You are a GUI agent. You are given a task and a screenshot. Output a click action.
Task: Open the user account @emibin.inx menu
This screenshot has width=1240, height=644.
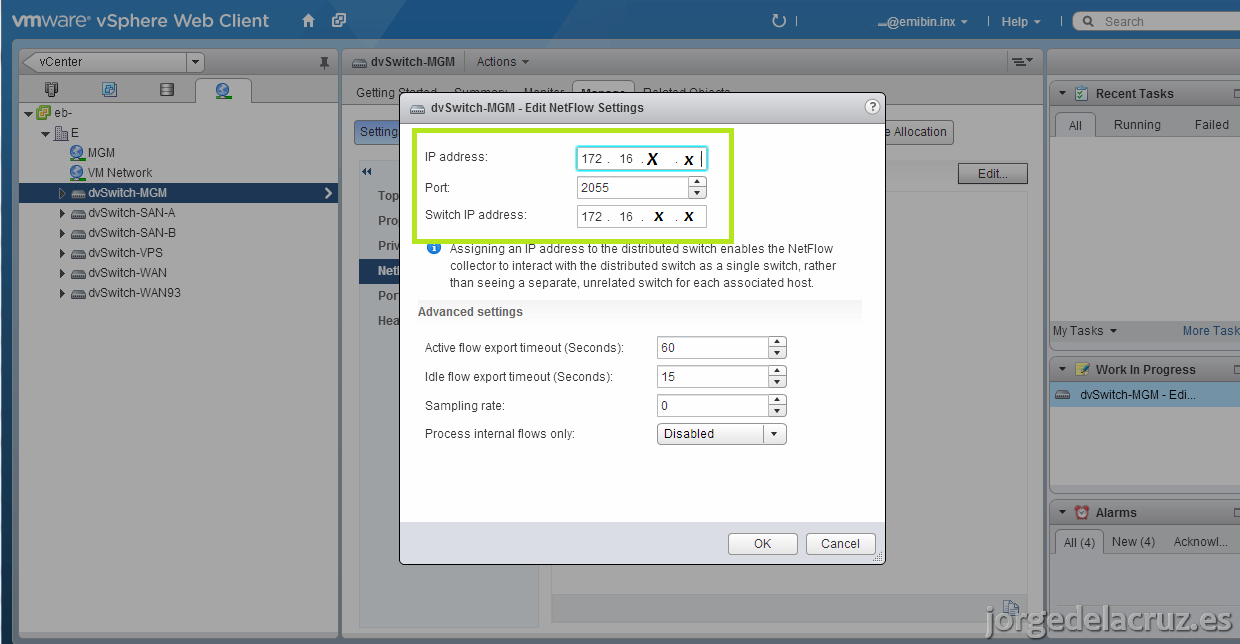click(922, 21)
